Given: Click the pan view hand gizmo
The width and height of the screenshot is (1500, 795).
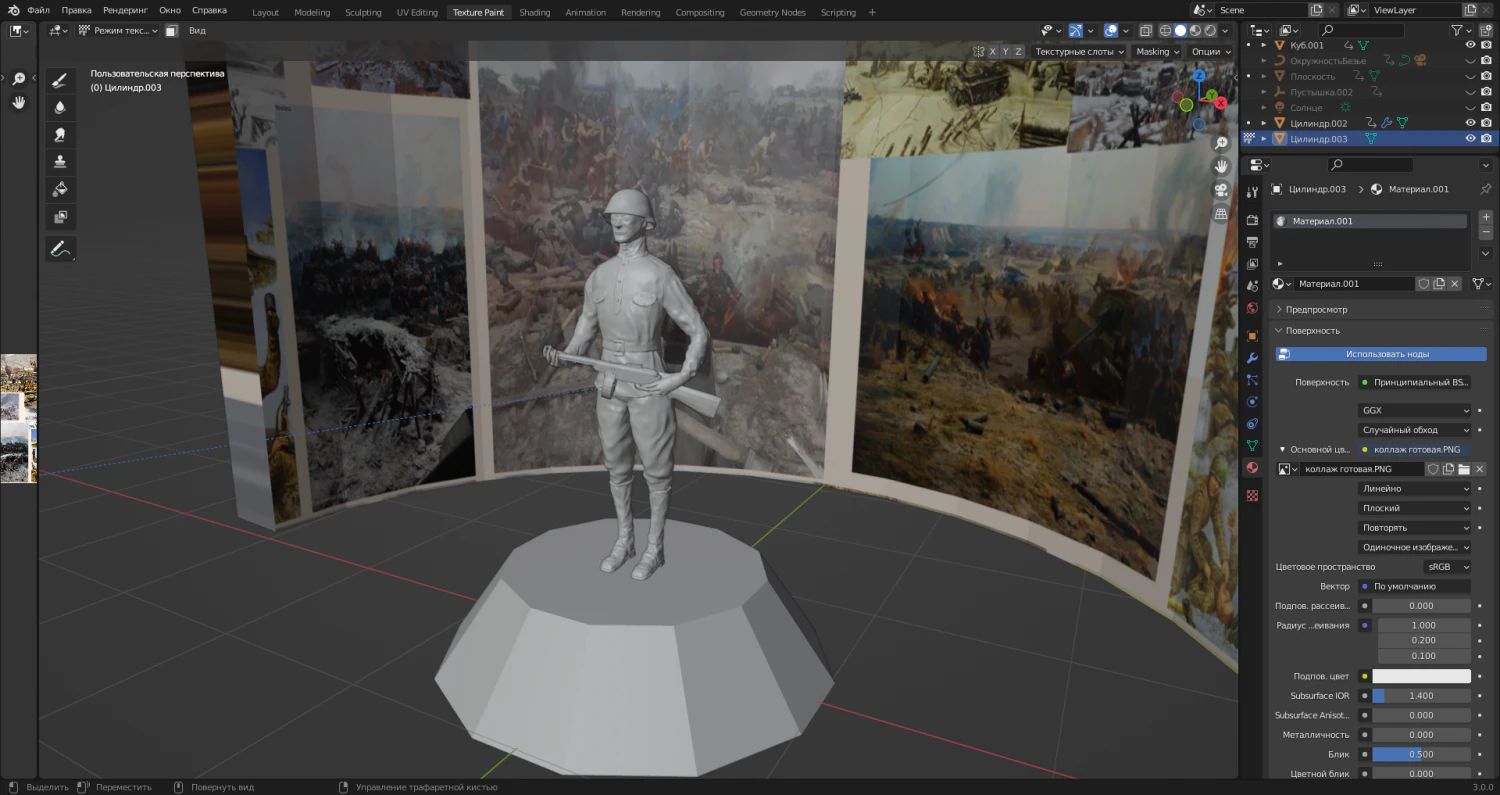Looking at the screenshot, I should click(x=1221, y=167).
